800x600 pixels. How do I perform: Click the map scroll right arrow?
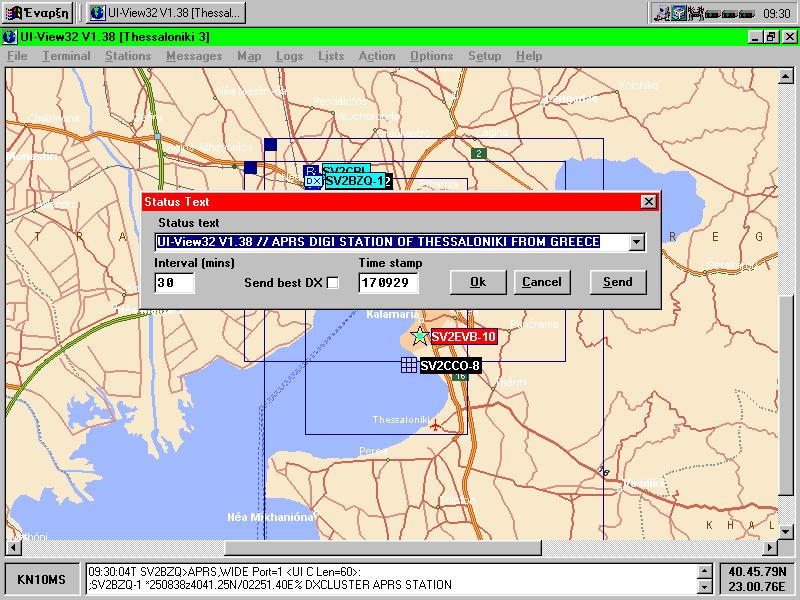770,548
